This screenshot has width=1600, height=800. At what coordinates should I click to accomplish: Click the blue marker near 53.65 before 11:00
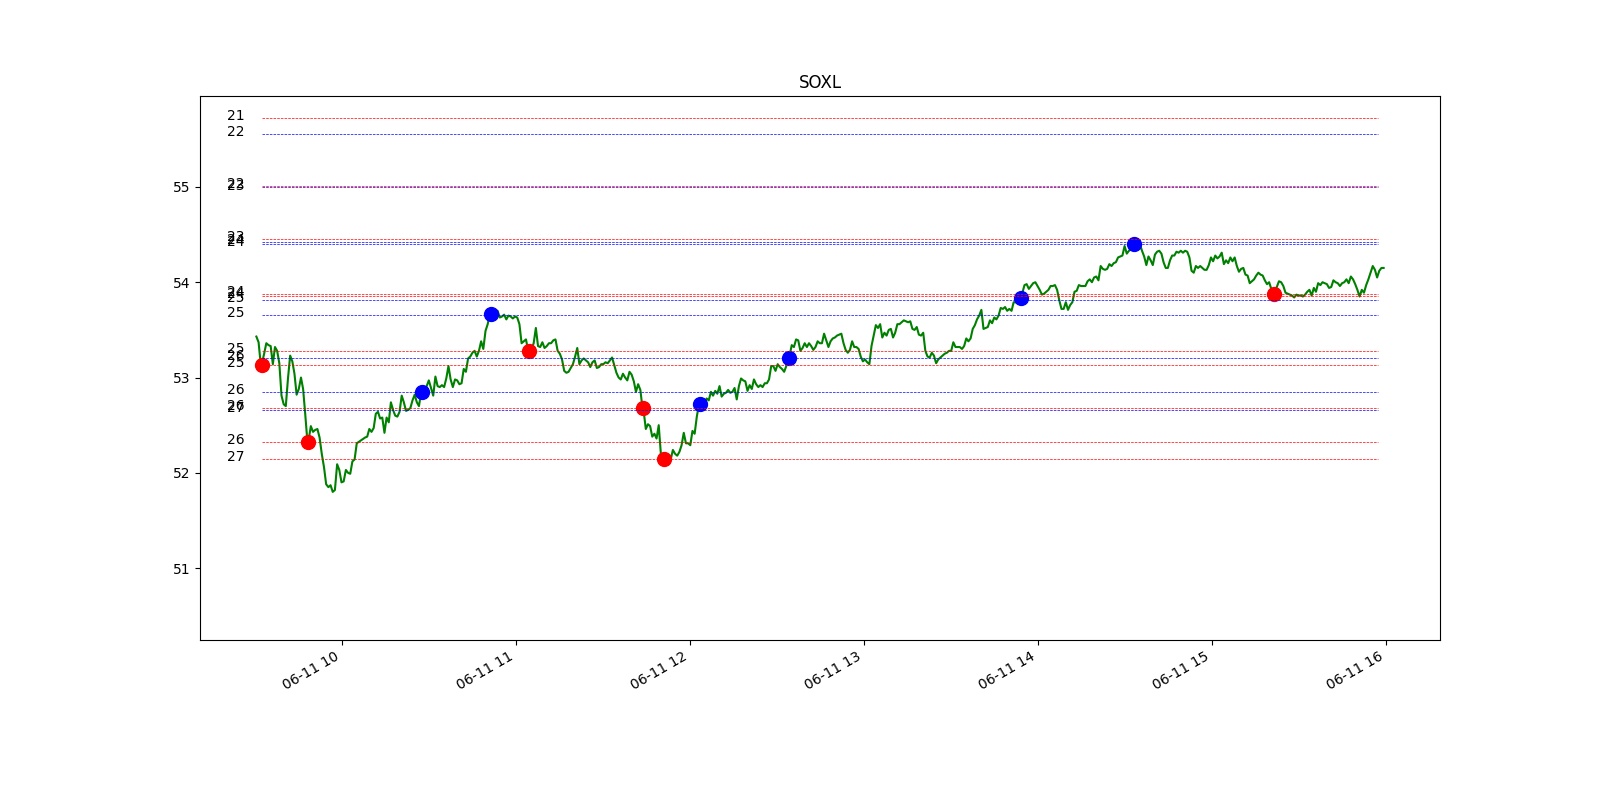coord(491,314)
